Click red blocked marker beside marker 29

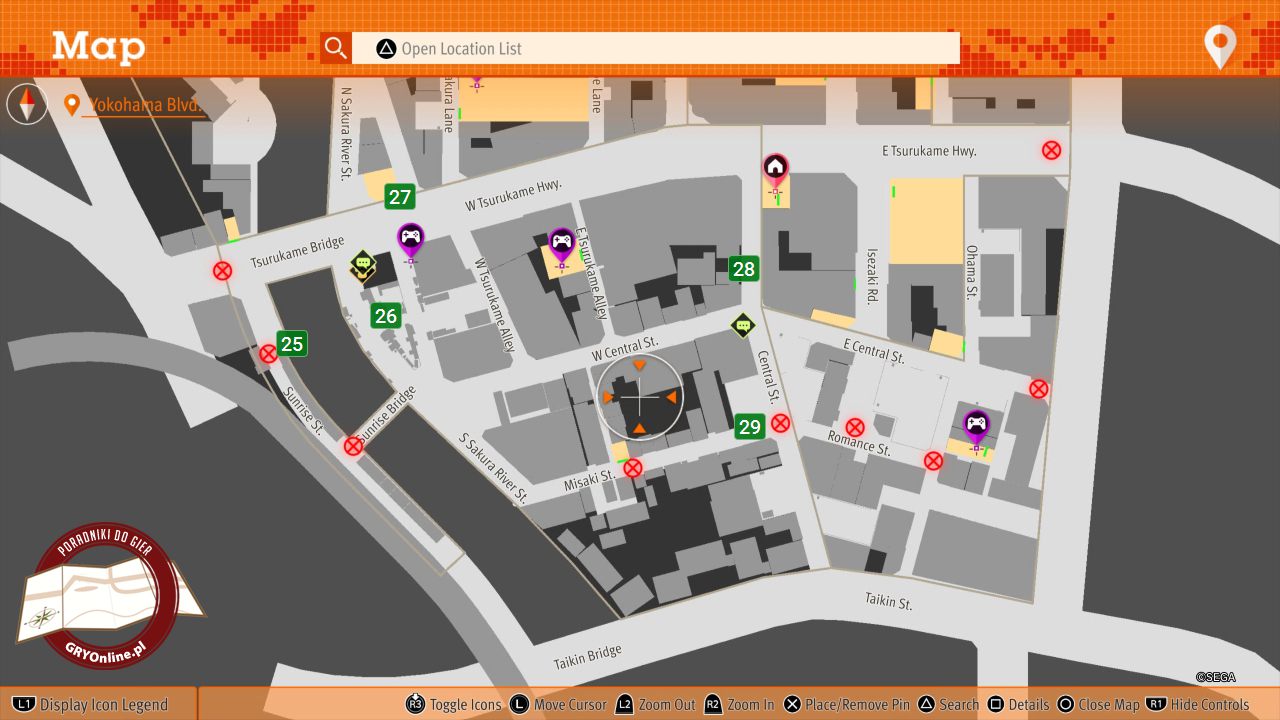(780, 423)
